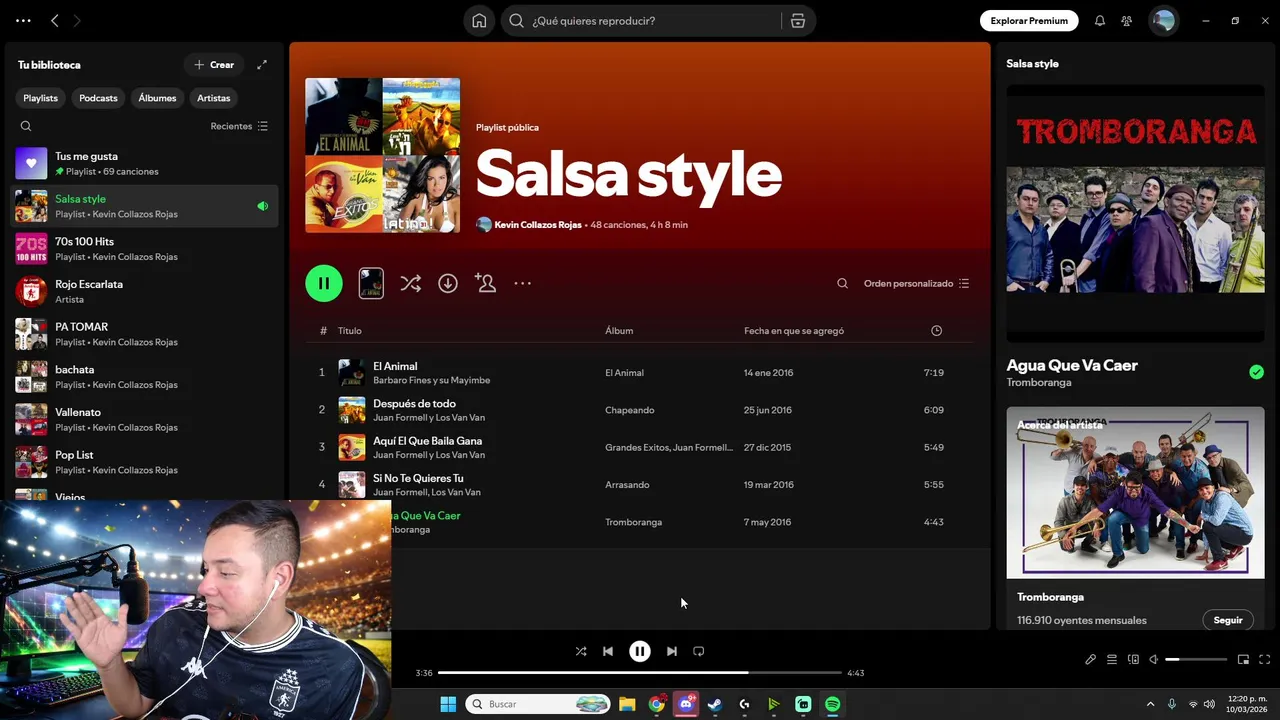Open the user profile avatar menu
The image size is (1280, 720).
click(1163, 20)
